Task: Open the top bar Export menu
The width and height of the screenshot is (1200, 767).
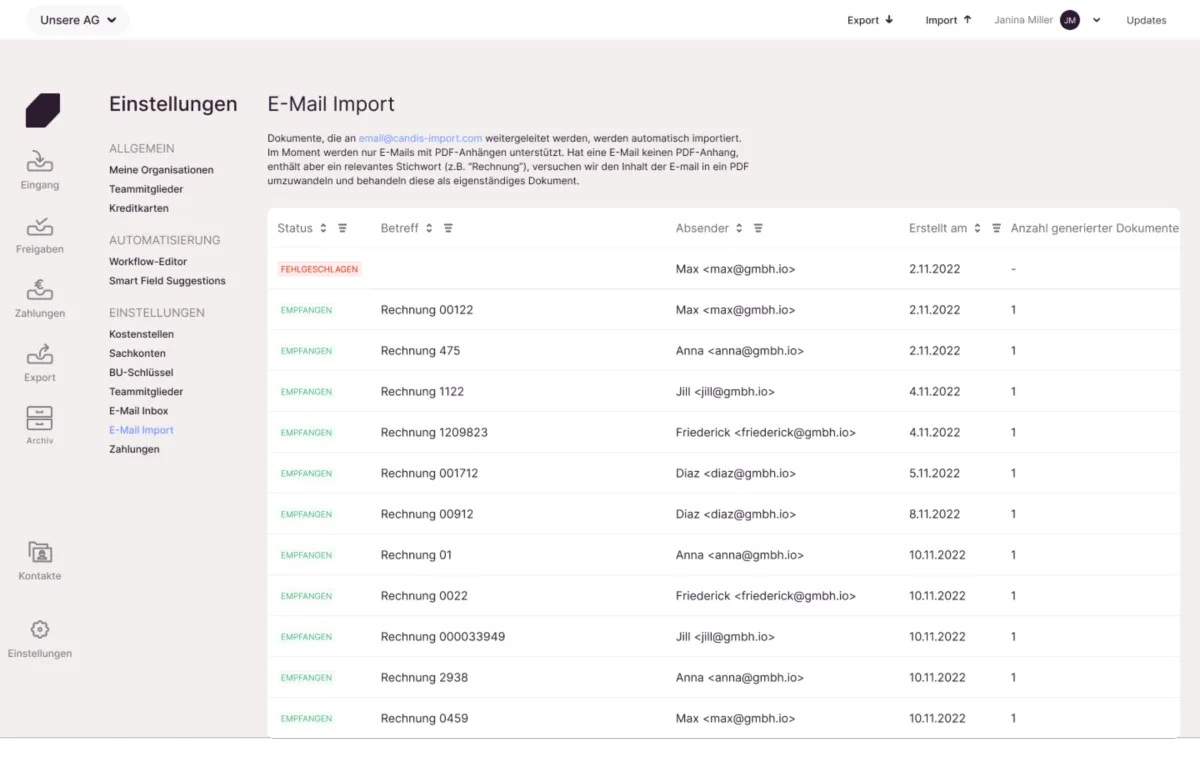Action: click(x=870, y=20)
